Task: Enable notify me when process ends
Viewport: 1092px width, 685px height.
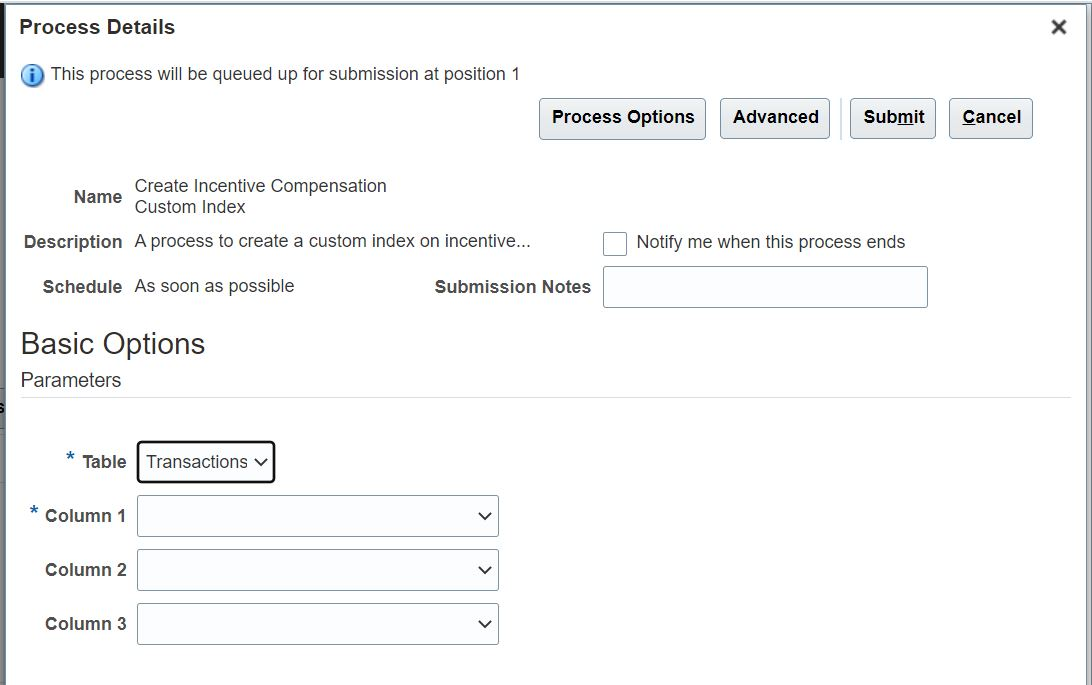Action: 615,243
